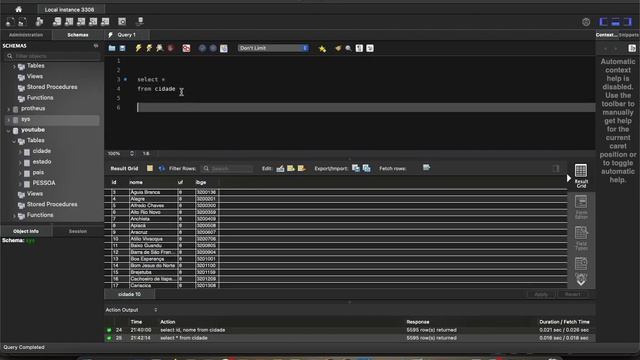Commit the current transaction
This screenshot has width=640, height=360.
202,48
